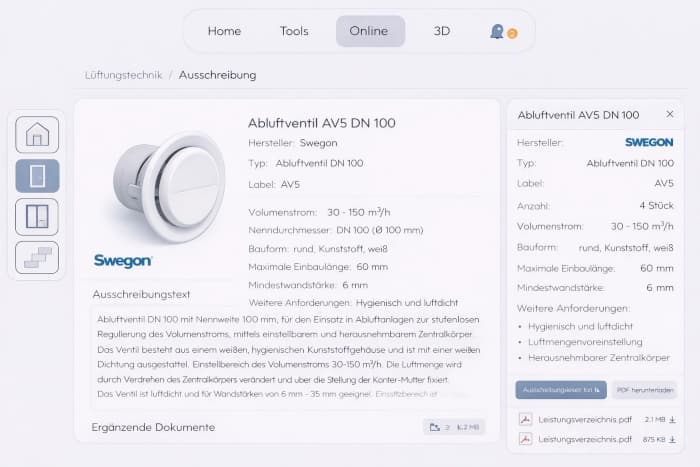Image resolution: width=700 pixels, height=467 pixels.
Task: Select side panel Maximale Einbaulänge 60 mm
Action: click(657, 268)
